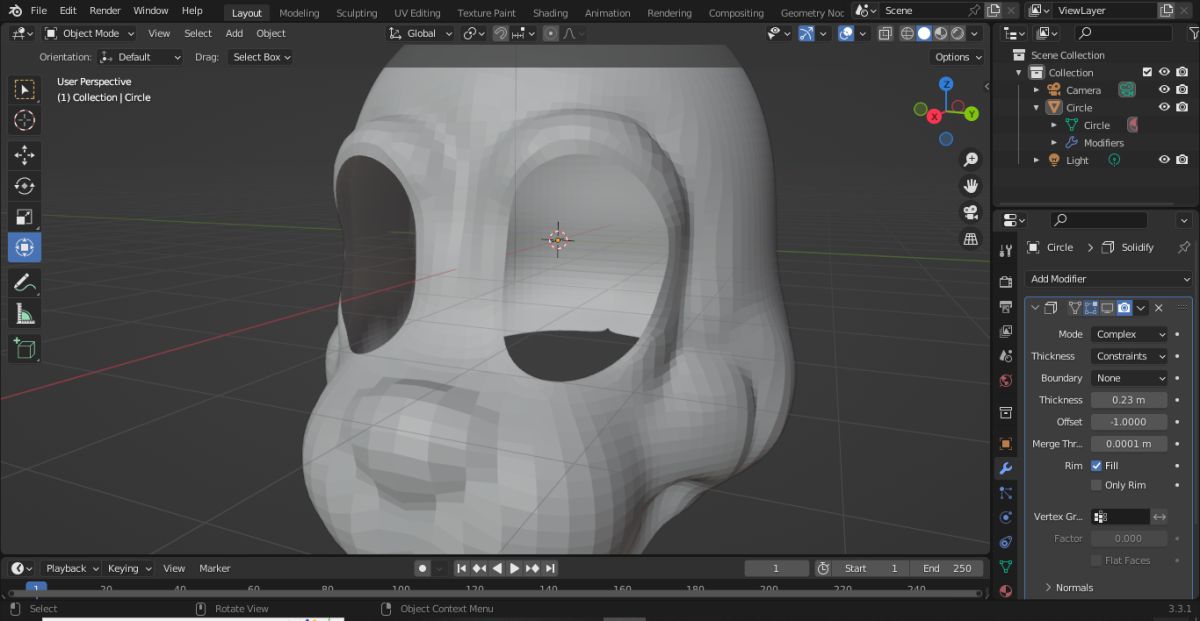Activate the Rotate tool
The height and width of the screenshot is (621, 1200).
tap(25, 186)
